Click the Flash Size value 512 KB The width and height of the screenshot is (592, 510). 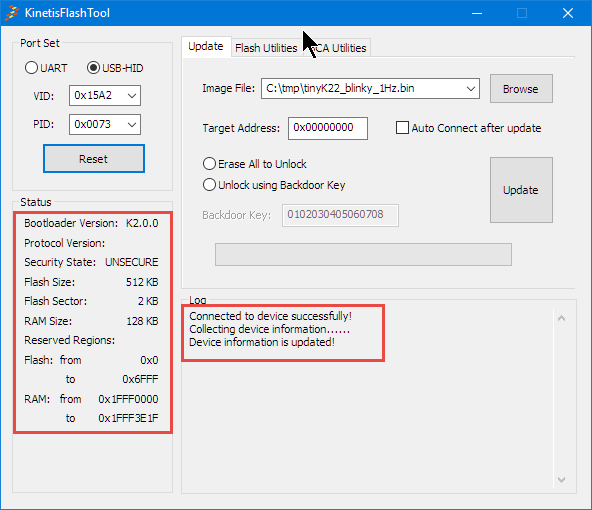pyautogui.click(x=142, y=282)
